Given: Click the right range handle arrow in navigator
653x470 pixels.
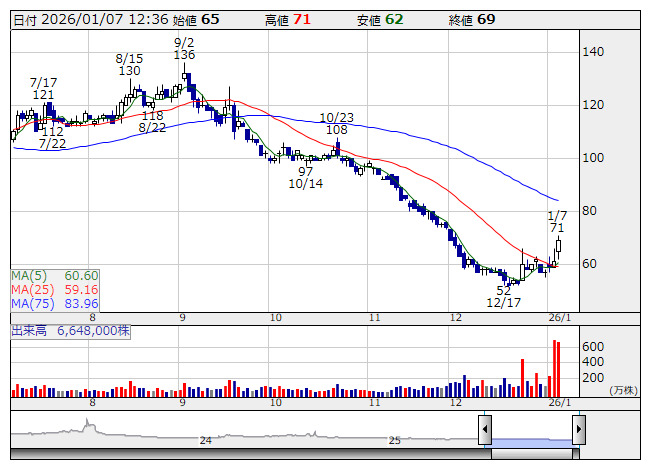Looking at the screenshot, I should pos(578,431).
